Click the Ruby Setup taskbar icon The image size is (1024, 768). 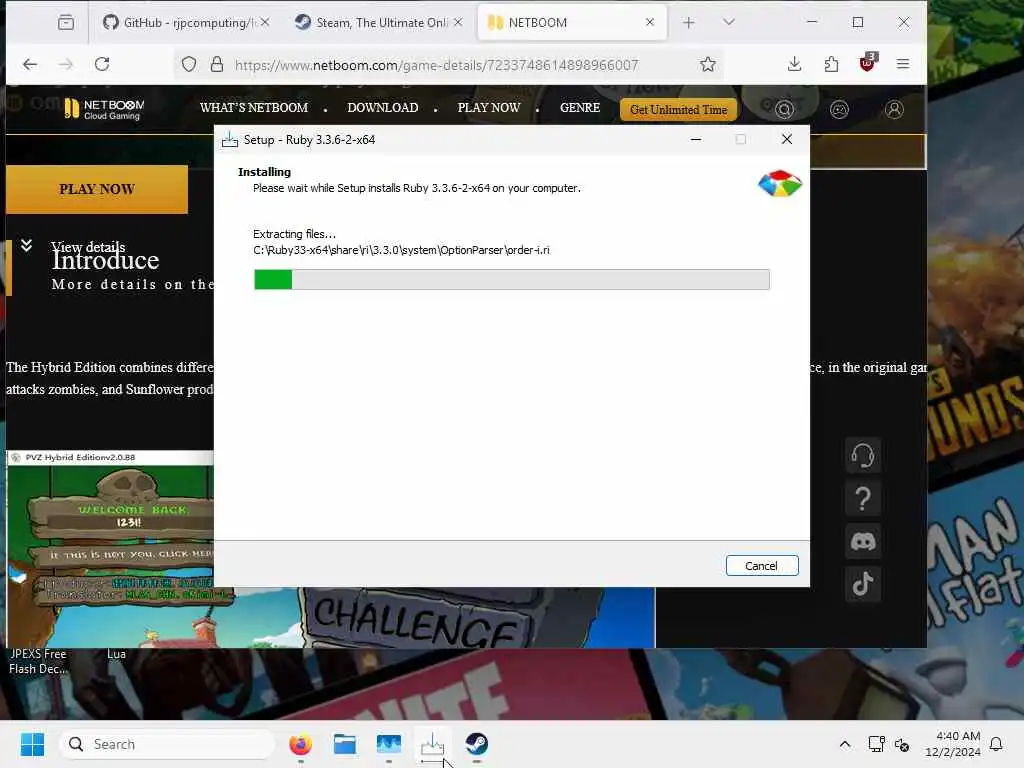tap(432, 744)
